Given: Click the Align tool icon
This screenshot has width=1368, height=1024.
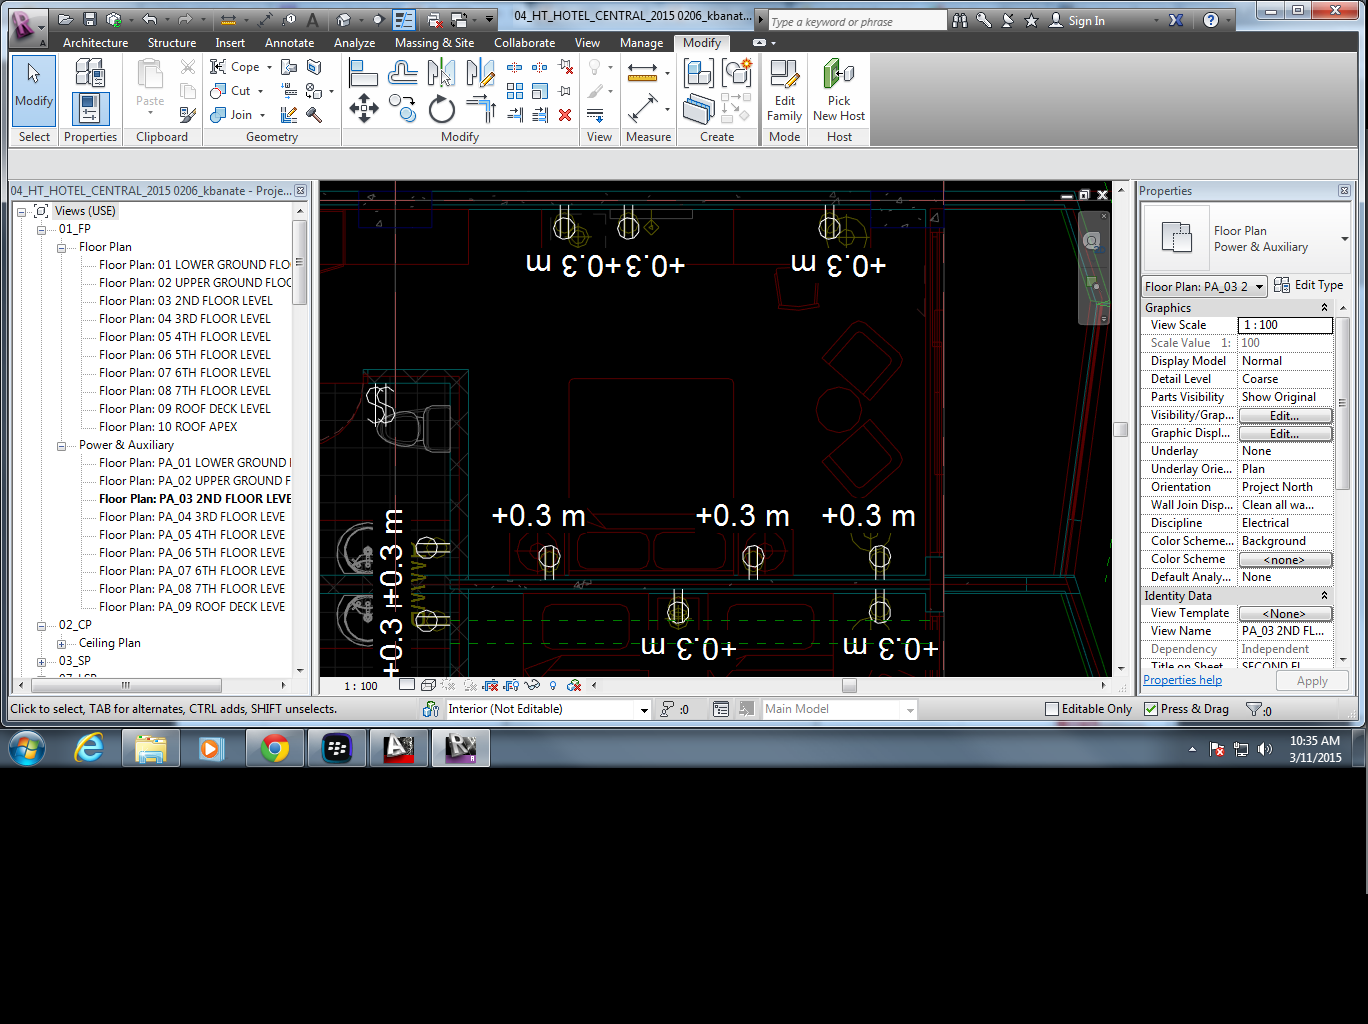Looking at the screenshot, I should point(364,73).
